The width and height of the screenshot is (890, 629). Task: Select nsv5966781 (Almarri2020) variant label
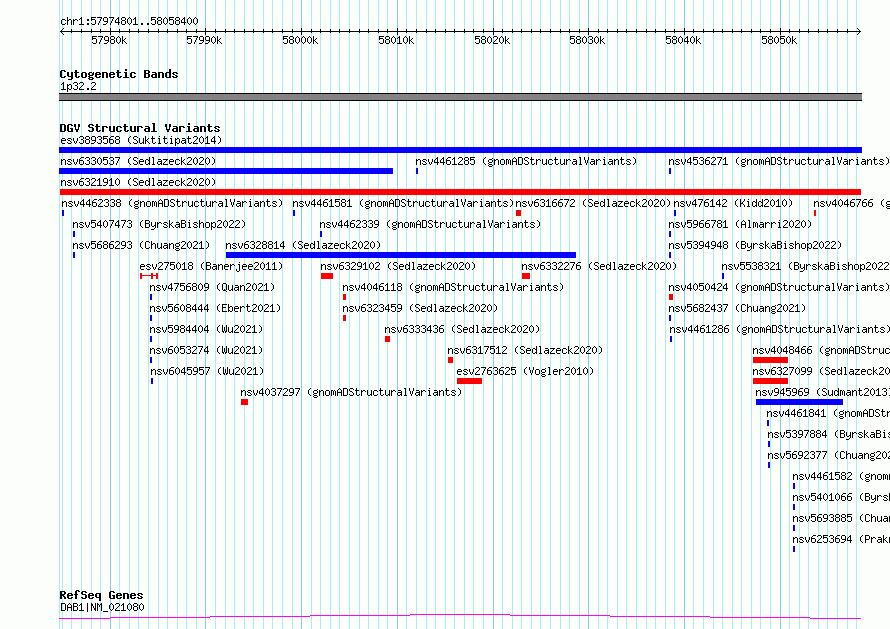pos(740,224)
